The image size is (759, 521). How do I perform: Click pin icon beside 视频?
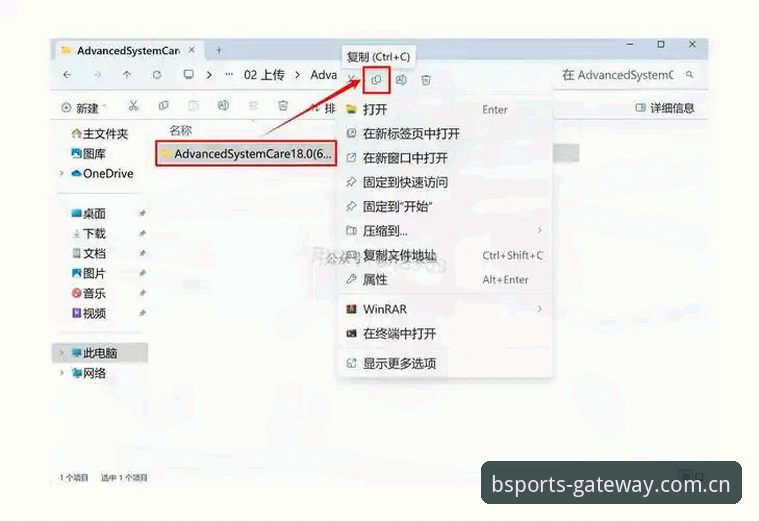pyautogui.click(x=142, y=313)
